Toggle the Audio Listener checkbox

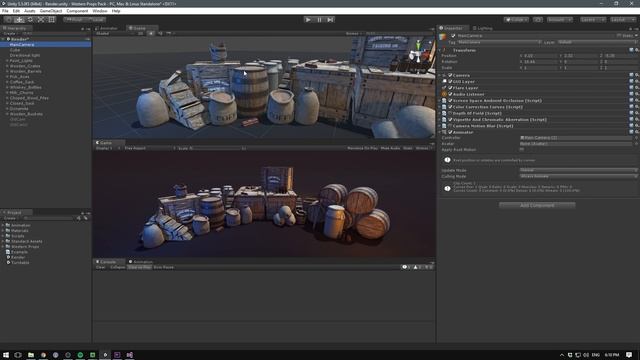pyautogui.click(x=450, y=94)
